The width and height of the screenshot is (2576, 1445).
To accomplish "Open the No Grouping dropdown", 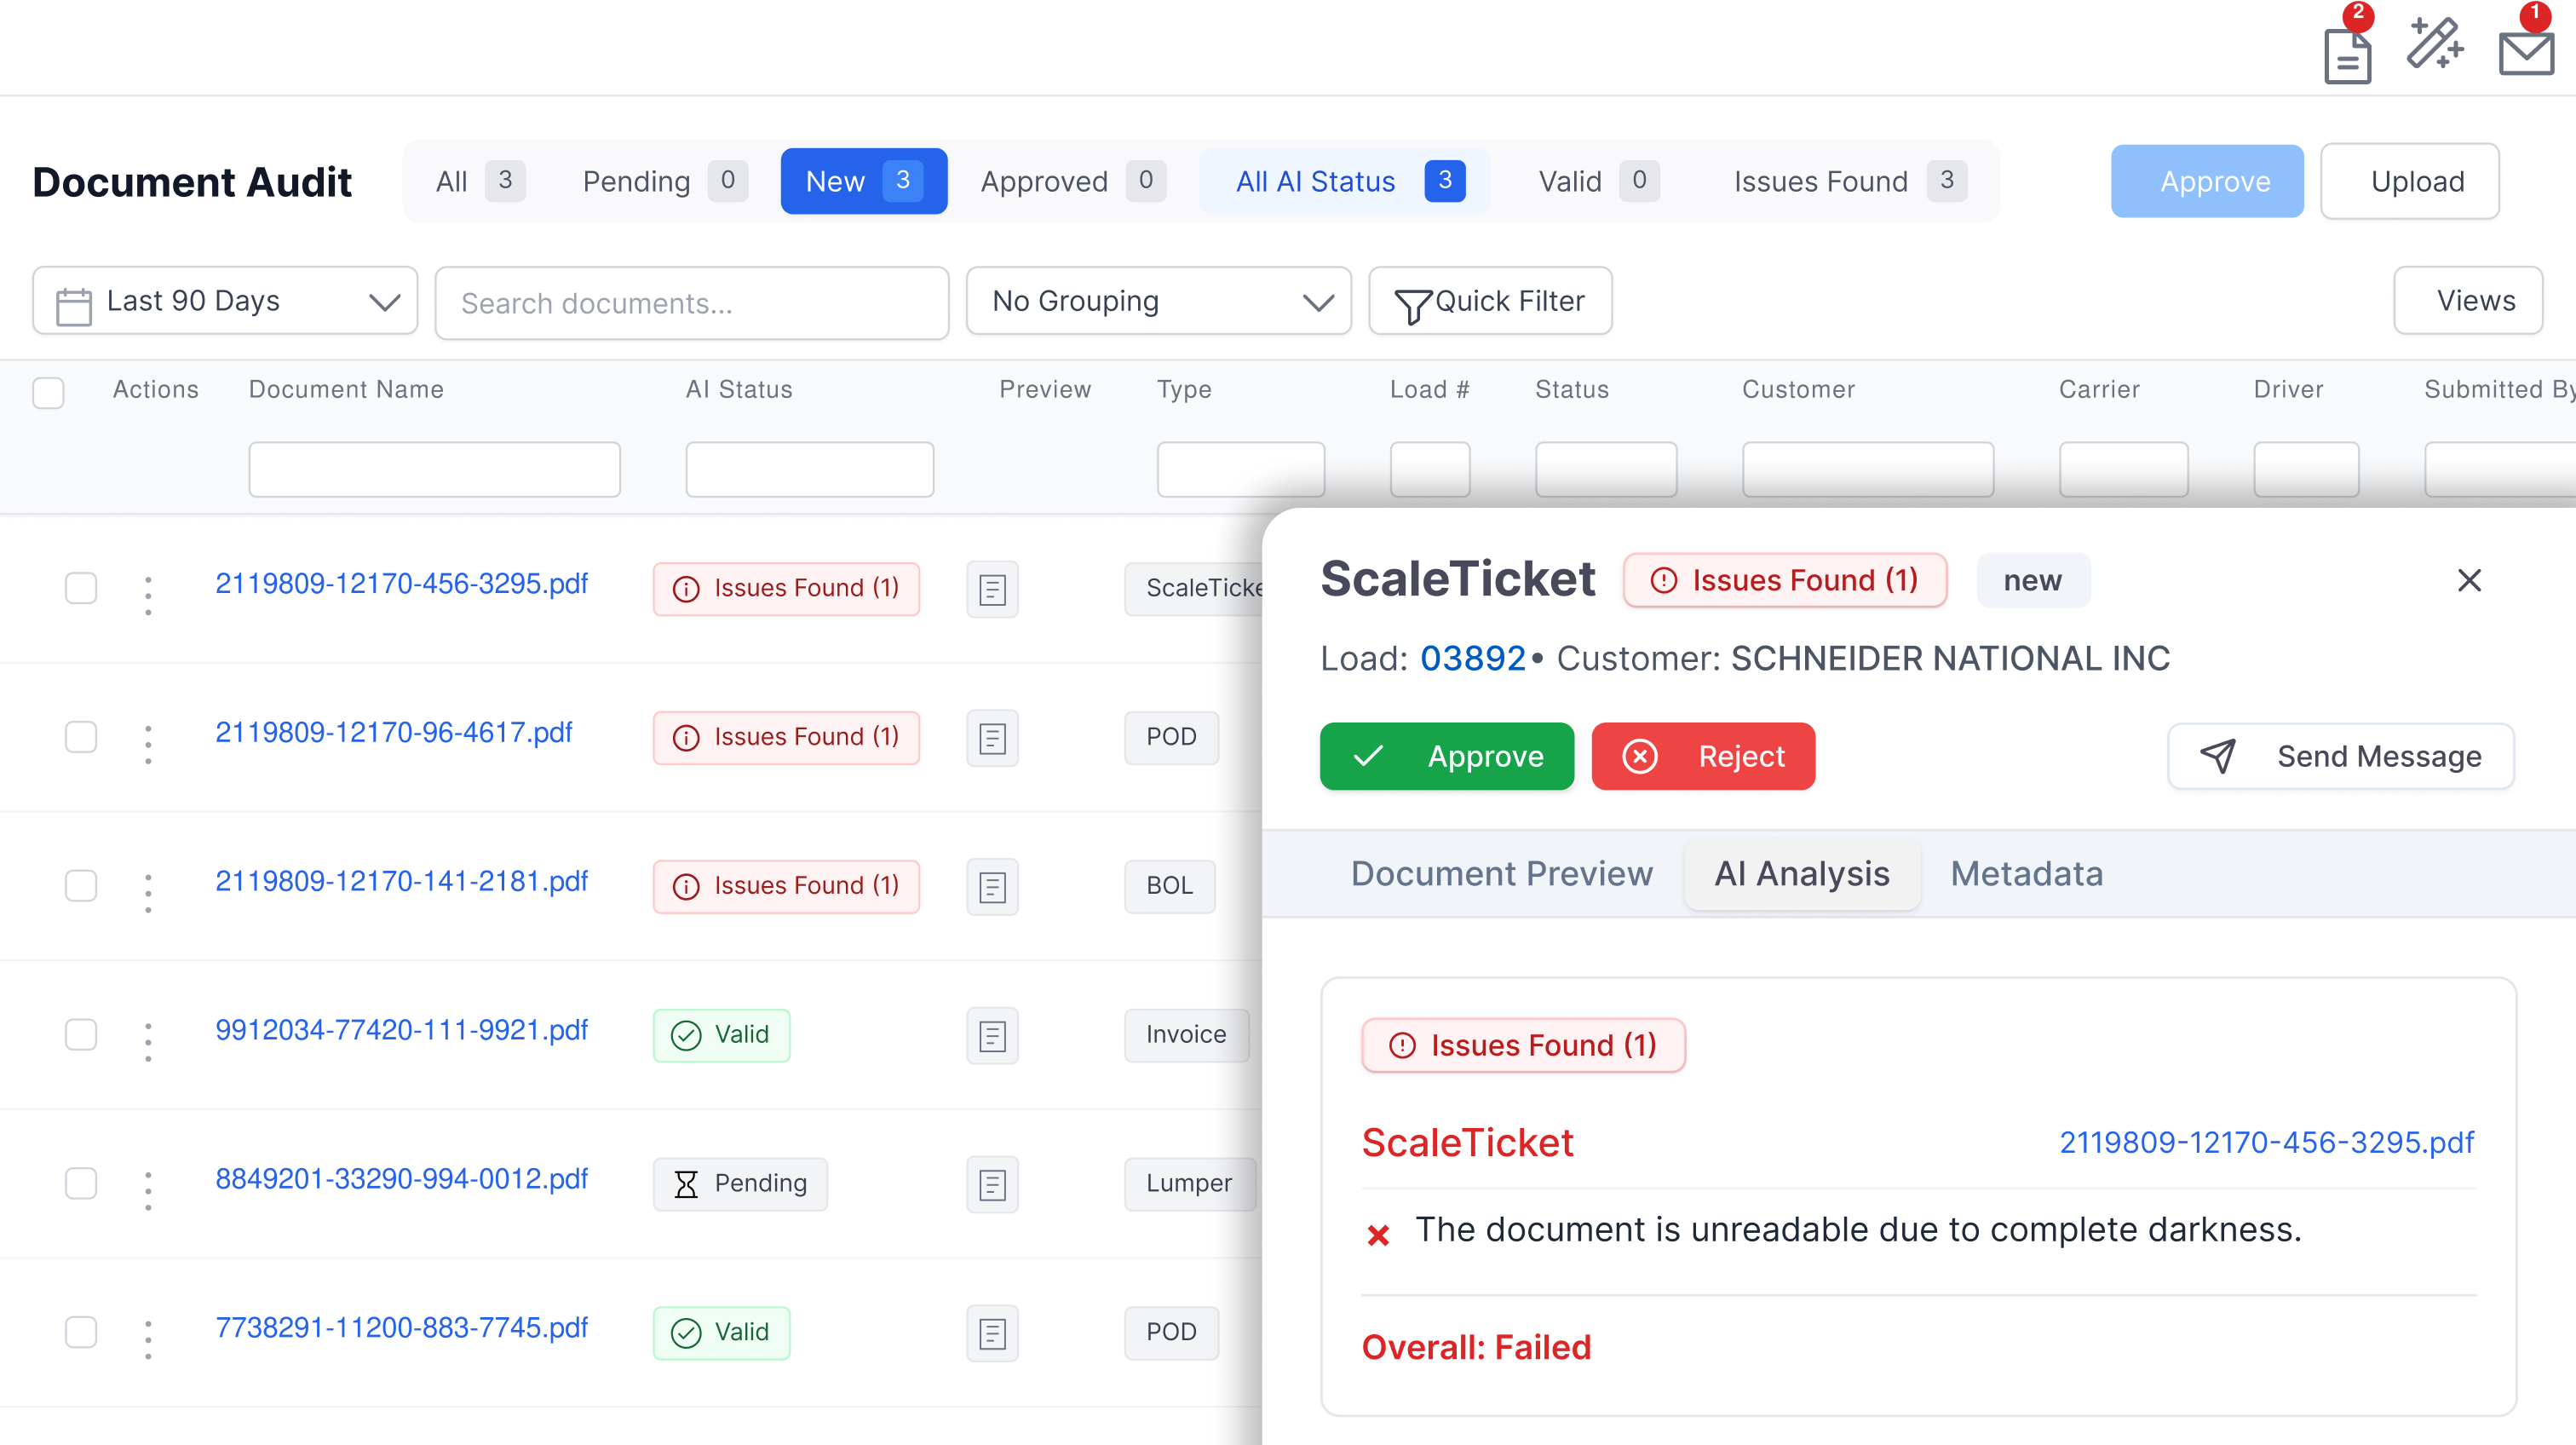I will [x=1159, y=301].
